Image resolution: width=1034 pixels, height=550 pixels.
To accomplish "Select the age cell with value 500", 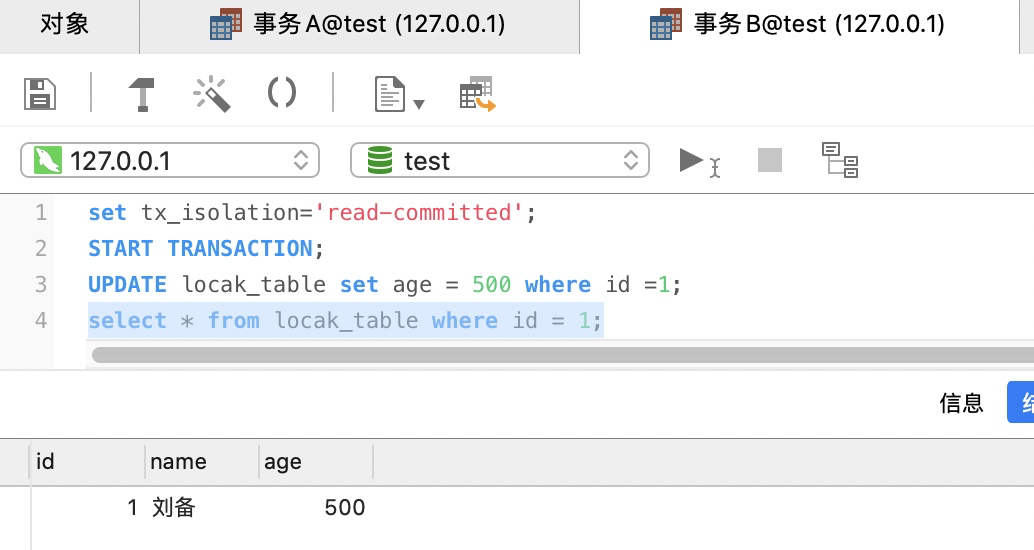I will click(x=316, y=508).
